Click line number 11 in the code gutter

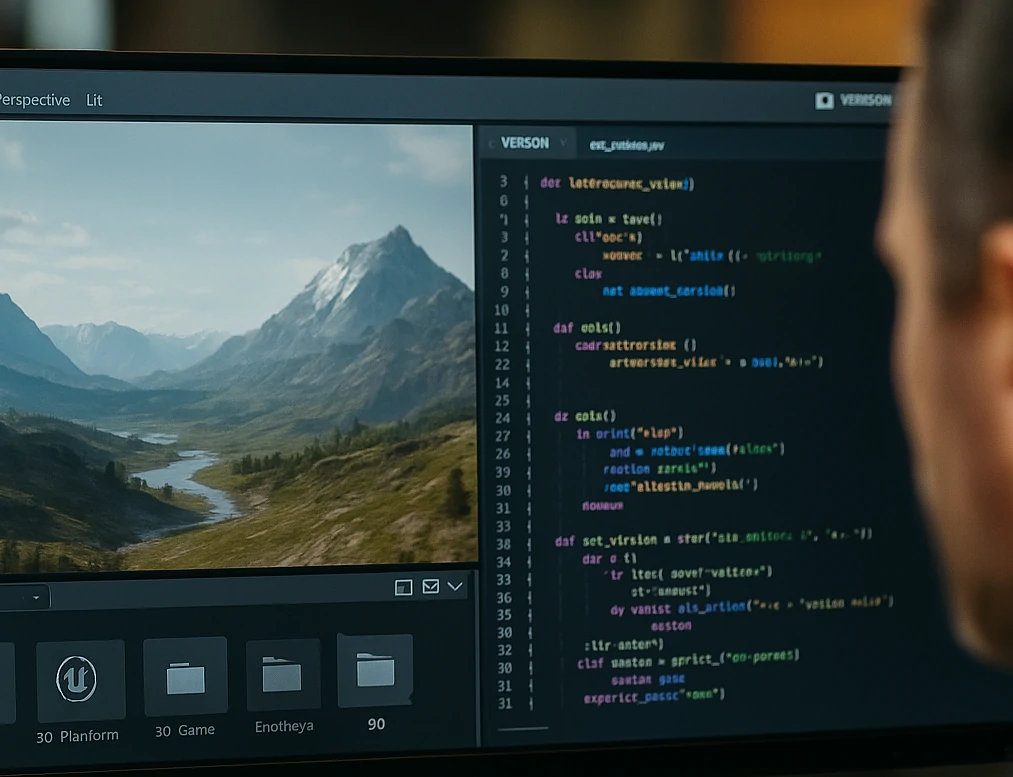pos(502,328)
